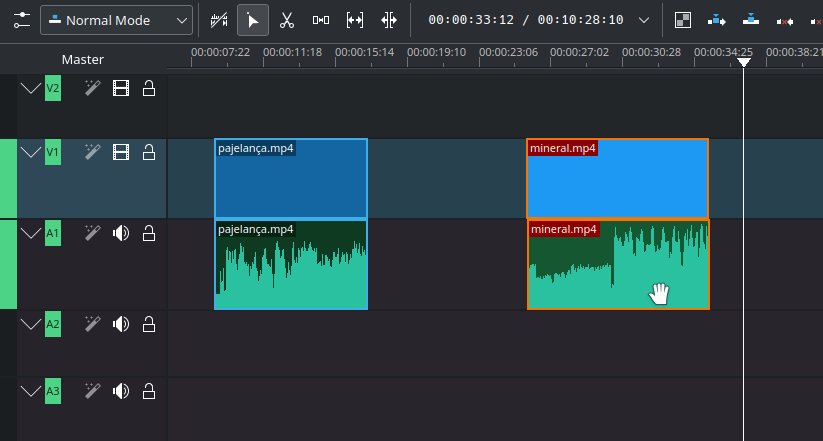The height and width of the screenshot is (441, 823).
Task: Choose the Spacer tool
Action: point(321,20)
